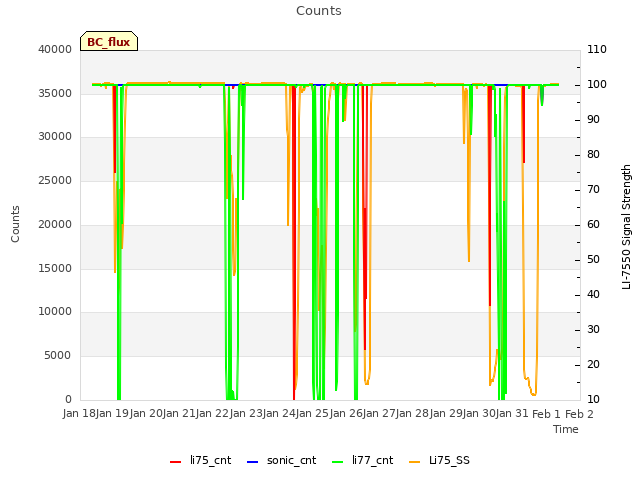Click the 20 tick on right axis
This screenshot has width=640, height=480.
[x=593, y=364]
